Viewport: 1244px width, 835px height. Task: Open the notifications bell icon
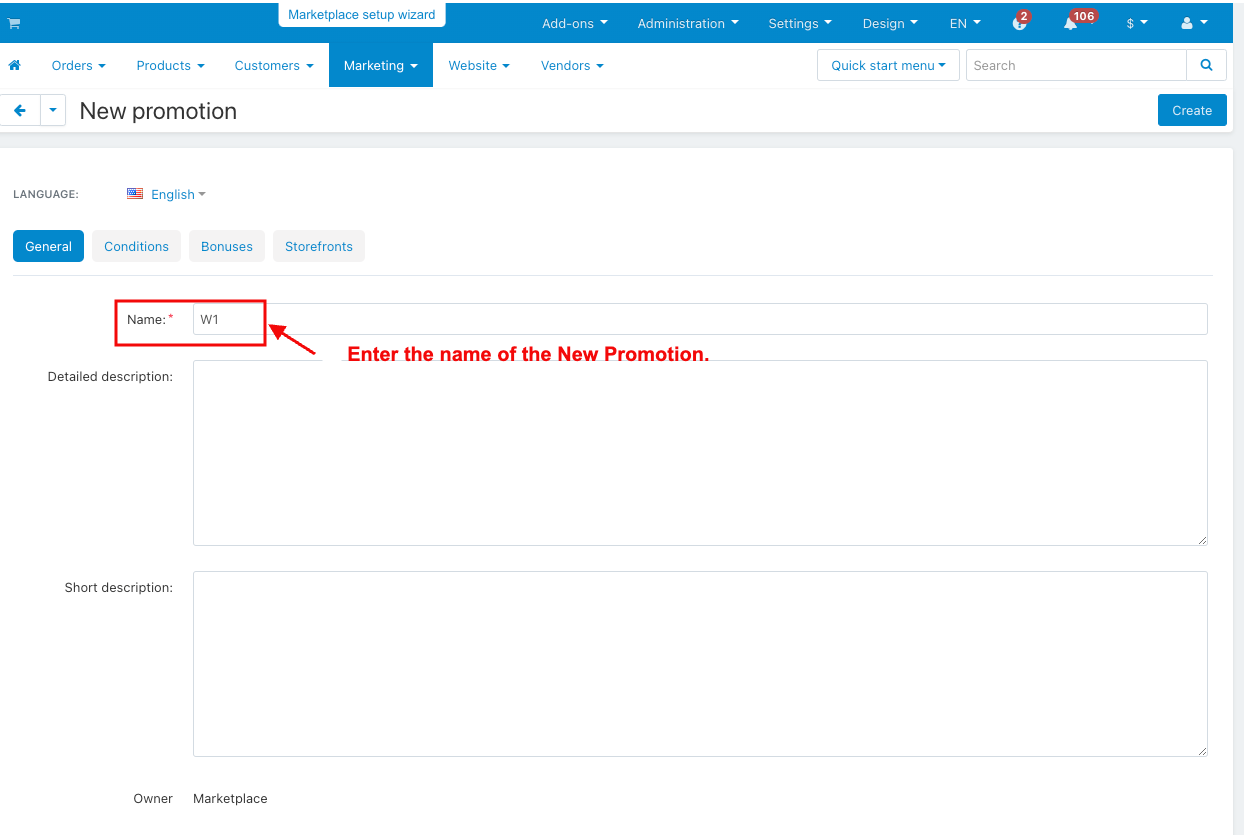1071,23
